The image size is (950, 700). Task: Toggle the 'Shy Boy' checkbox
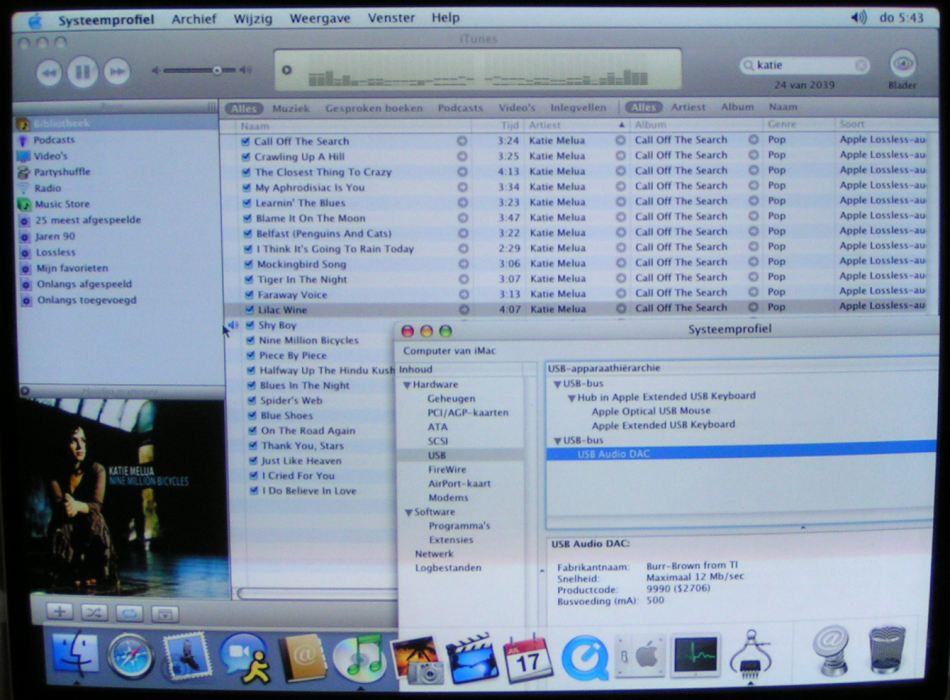point(250,325)
